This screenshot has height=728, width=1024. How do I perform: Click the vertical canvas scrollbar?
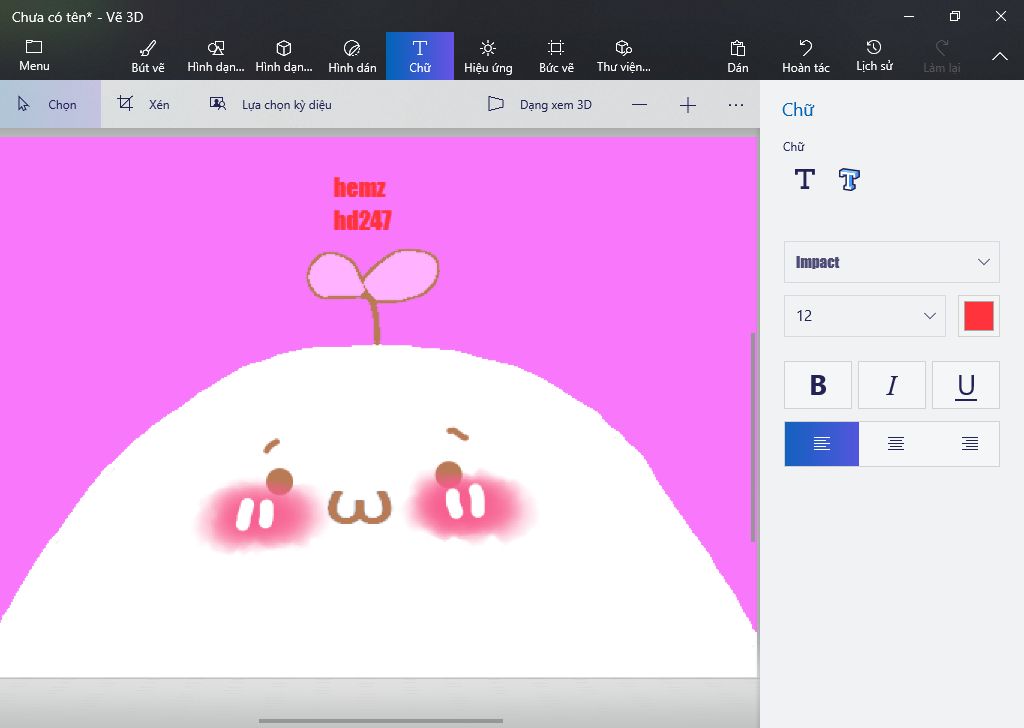[x=753, y=437]
